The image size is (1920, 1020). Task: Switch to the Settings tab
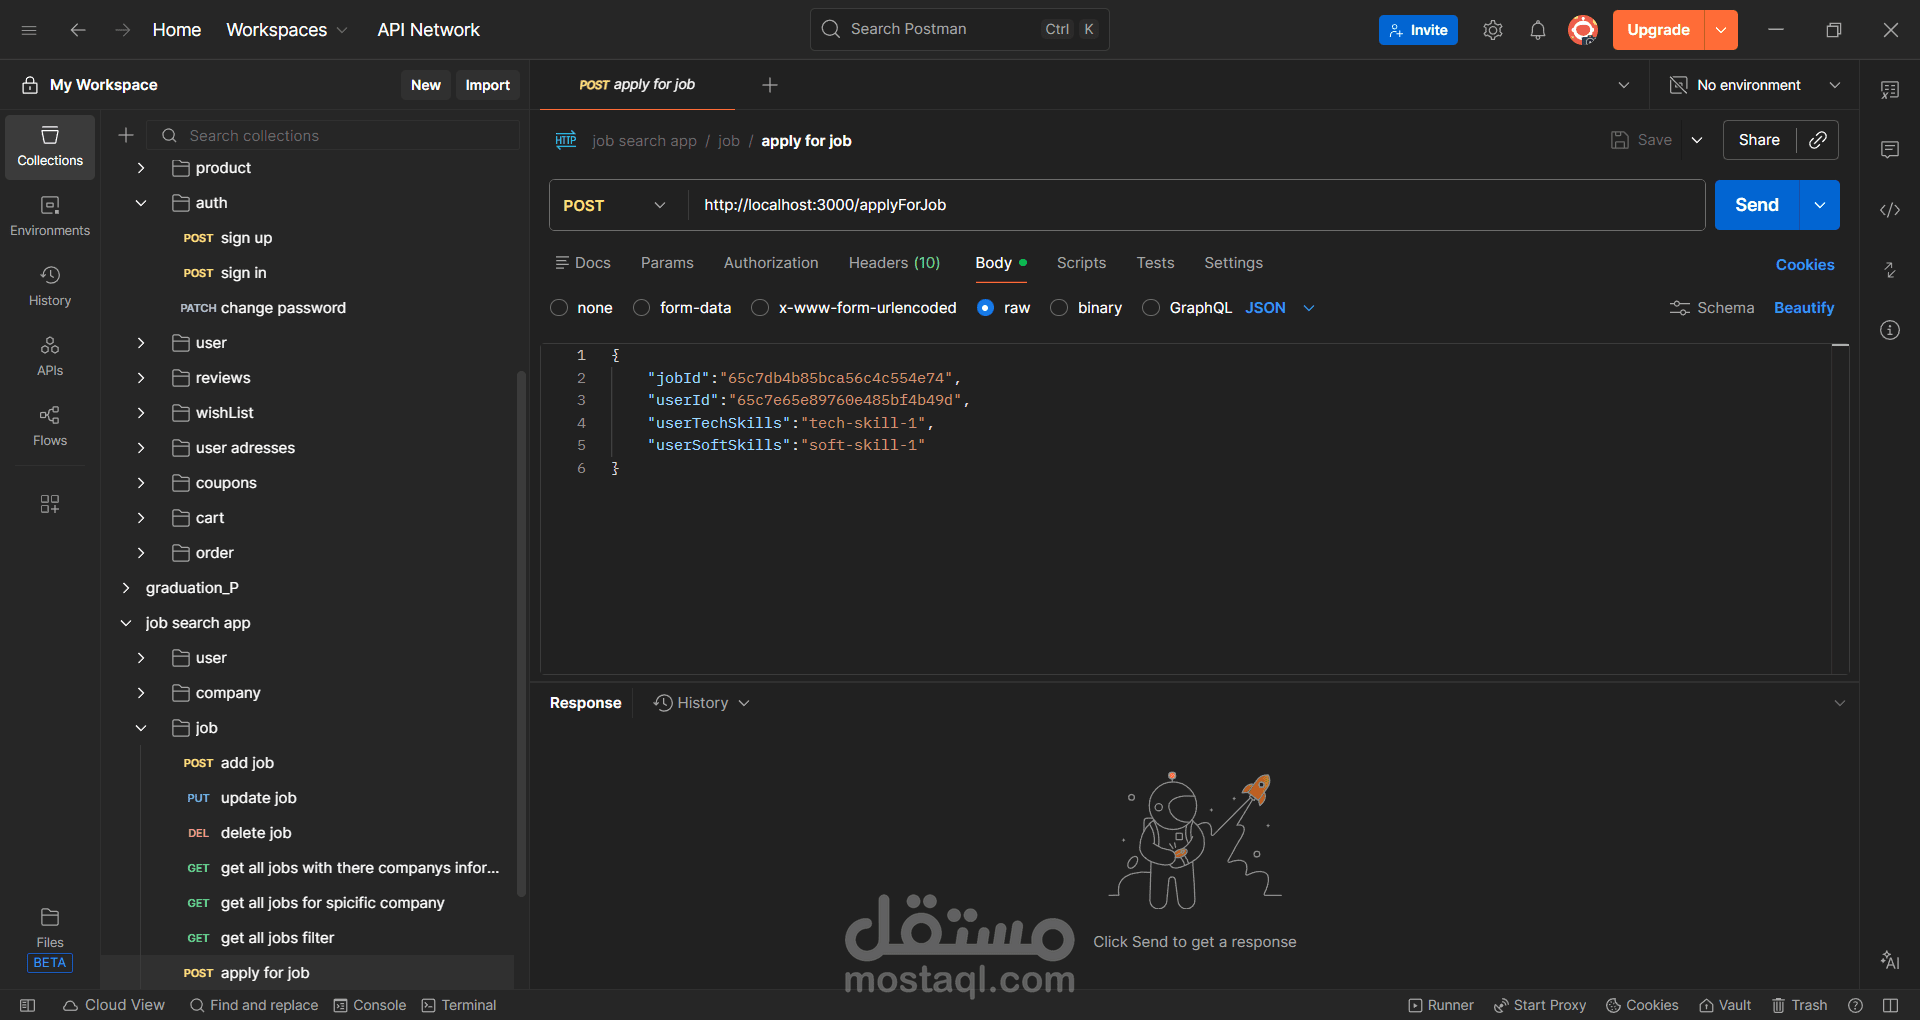point(1233,263)
